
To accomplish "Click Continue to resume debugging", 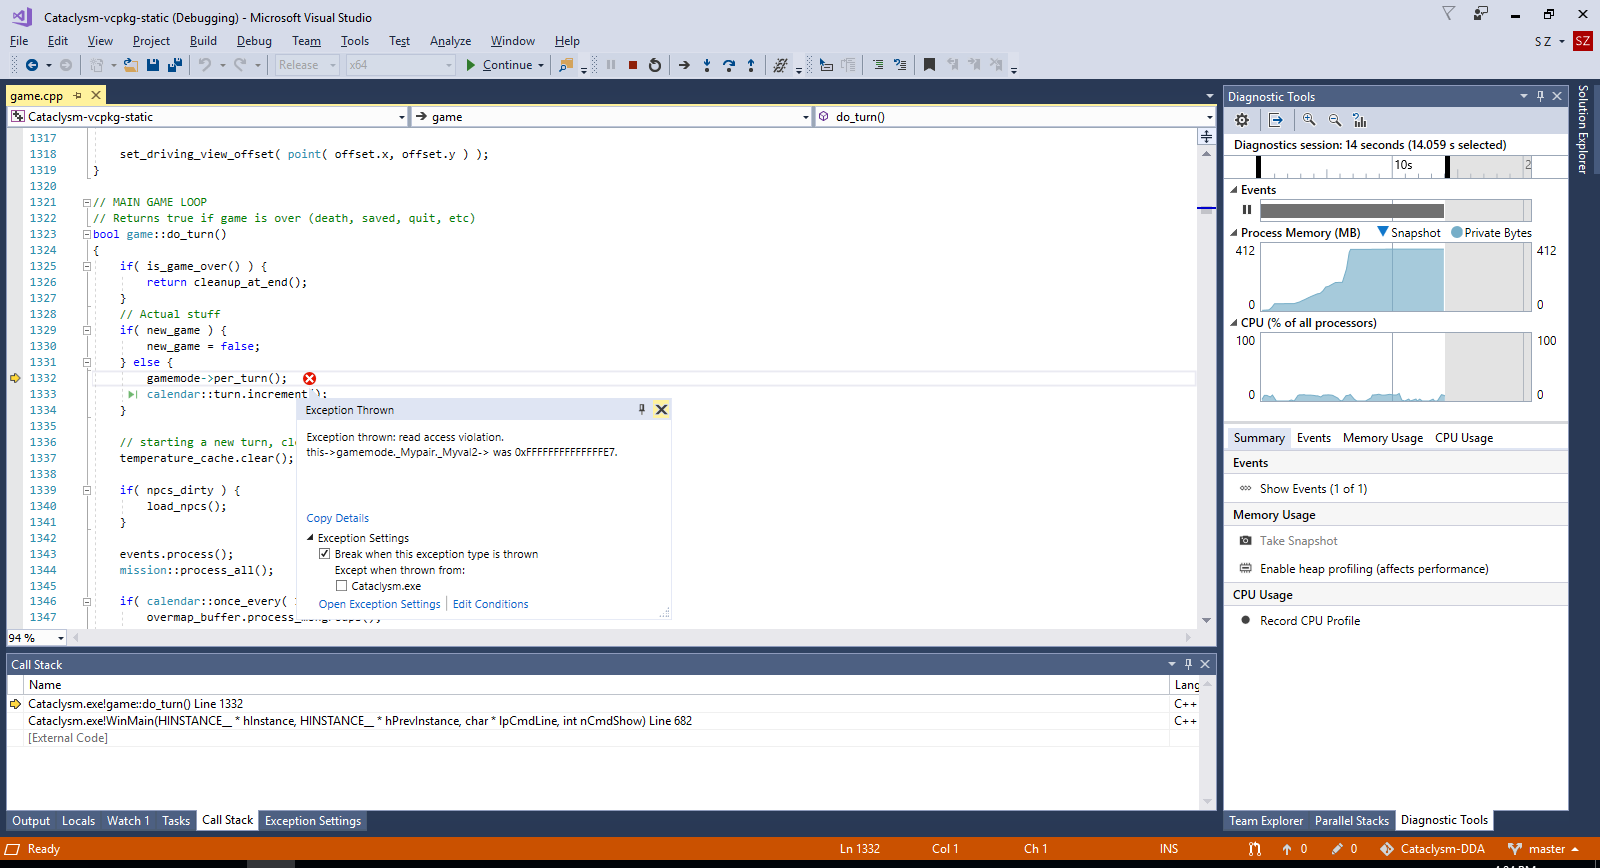I will (x=499, y=65).
